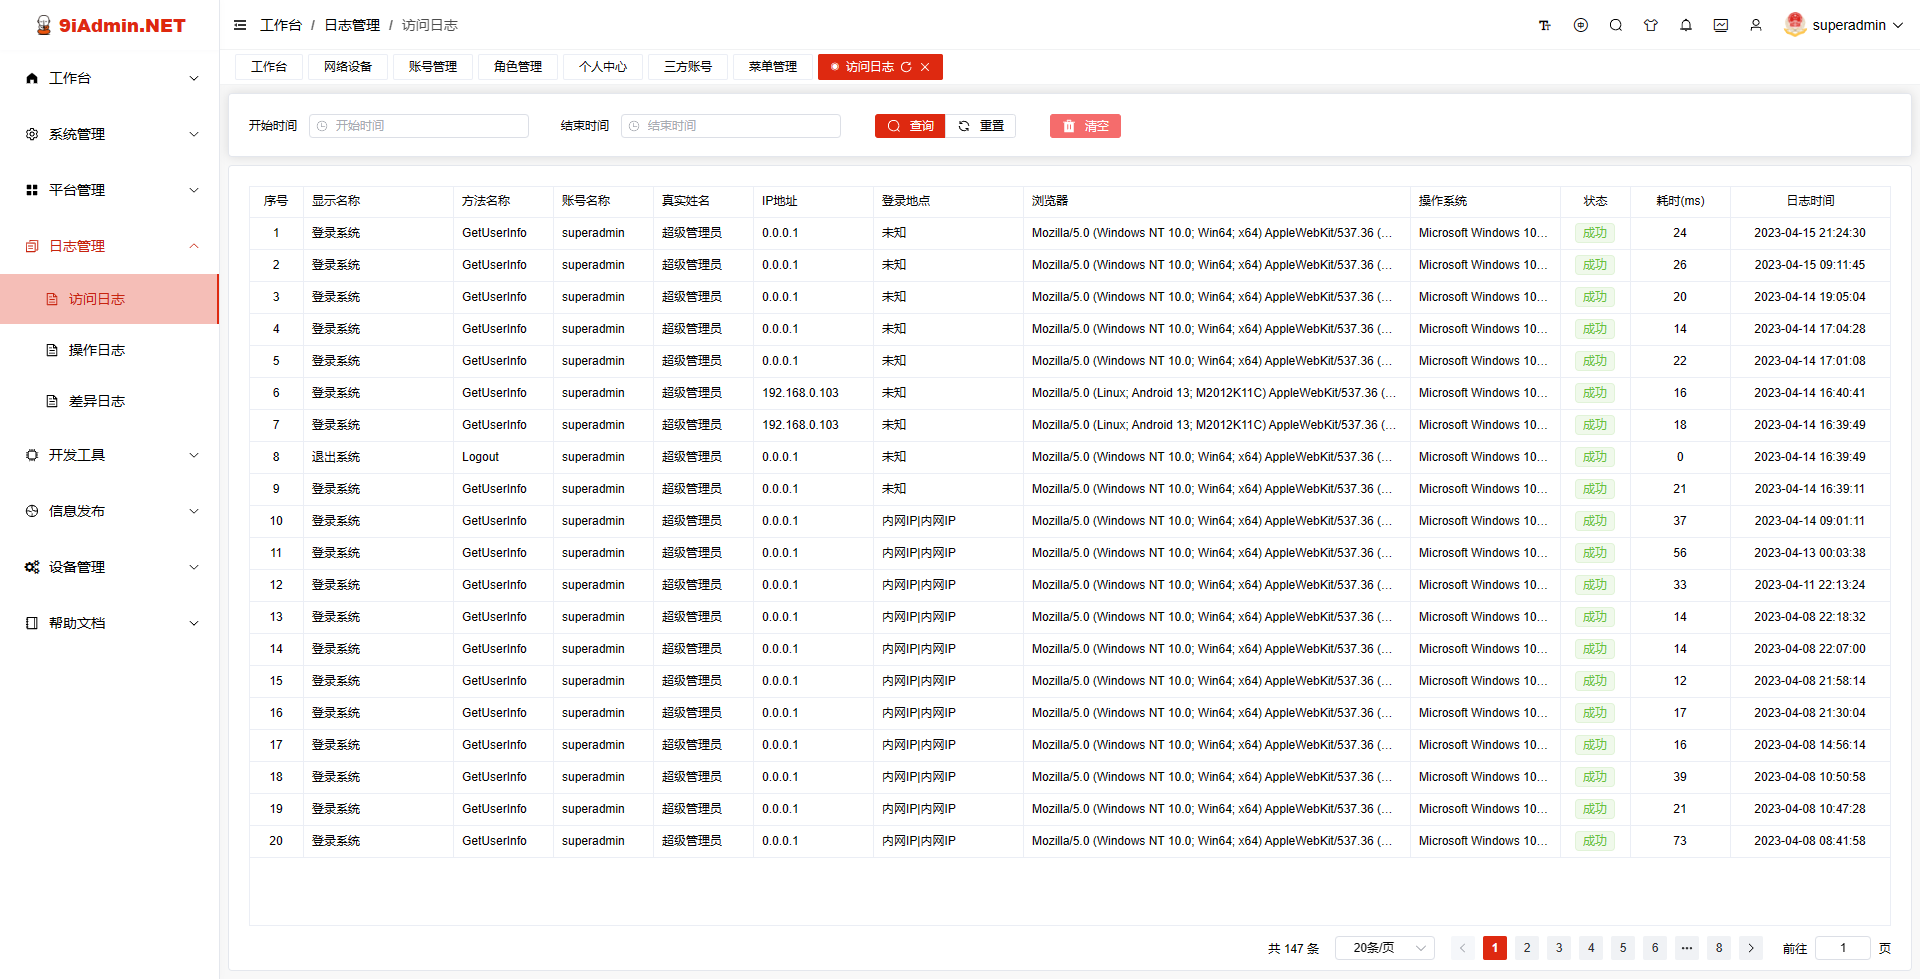Refresh the 访问日志 tab with its reload icon
The height and width of the screenshot is (979, 1920).
point(906,67)
